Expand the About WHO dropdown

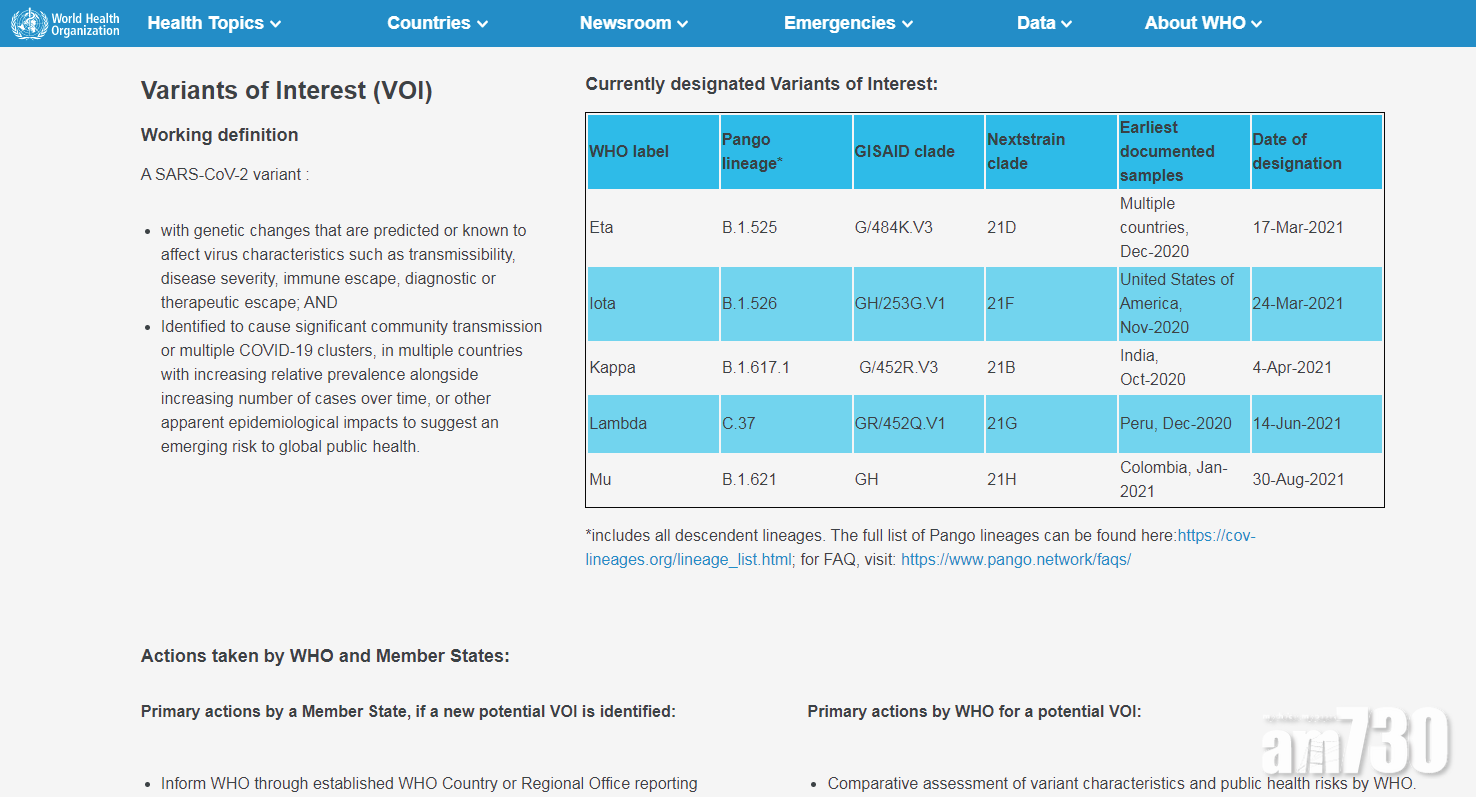[1203, 23]
